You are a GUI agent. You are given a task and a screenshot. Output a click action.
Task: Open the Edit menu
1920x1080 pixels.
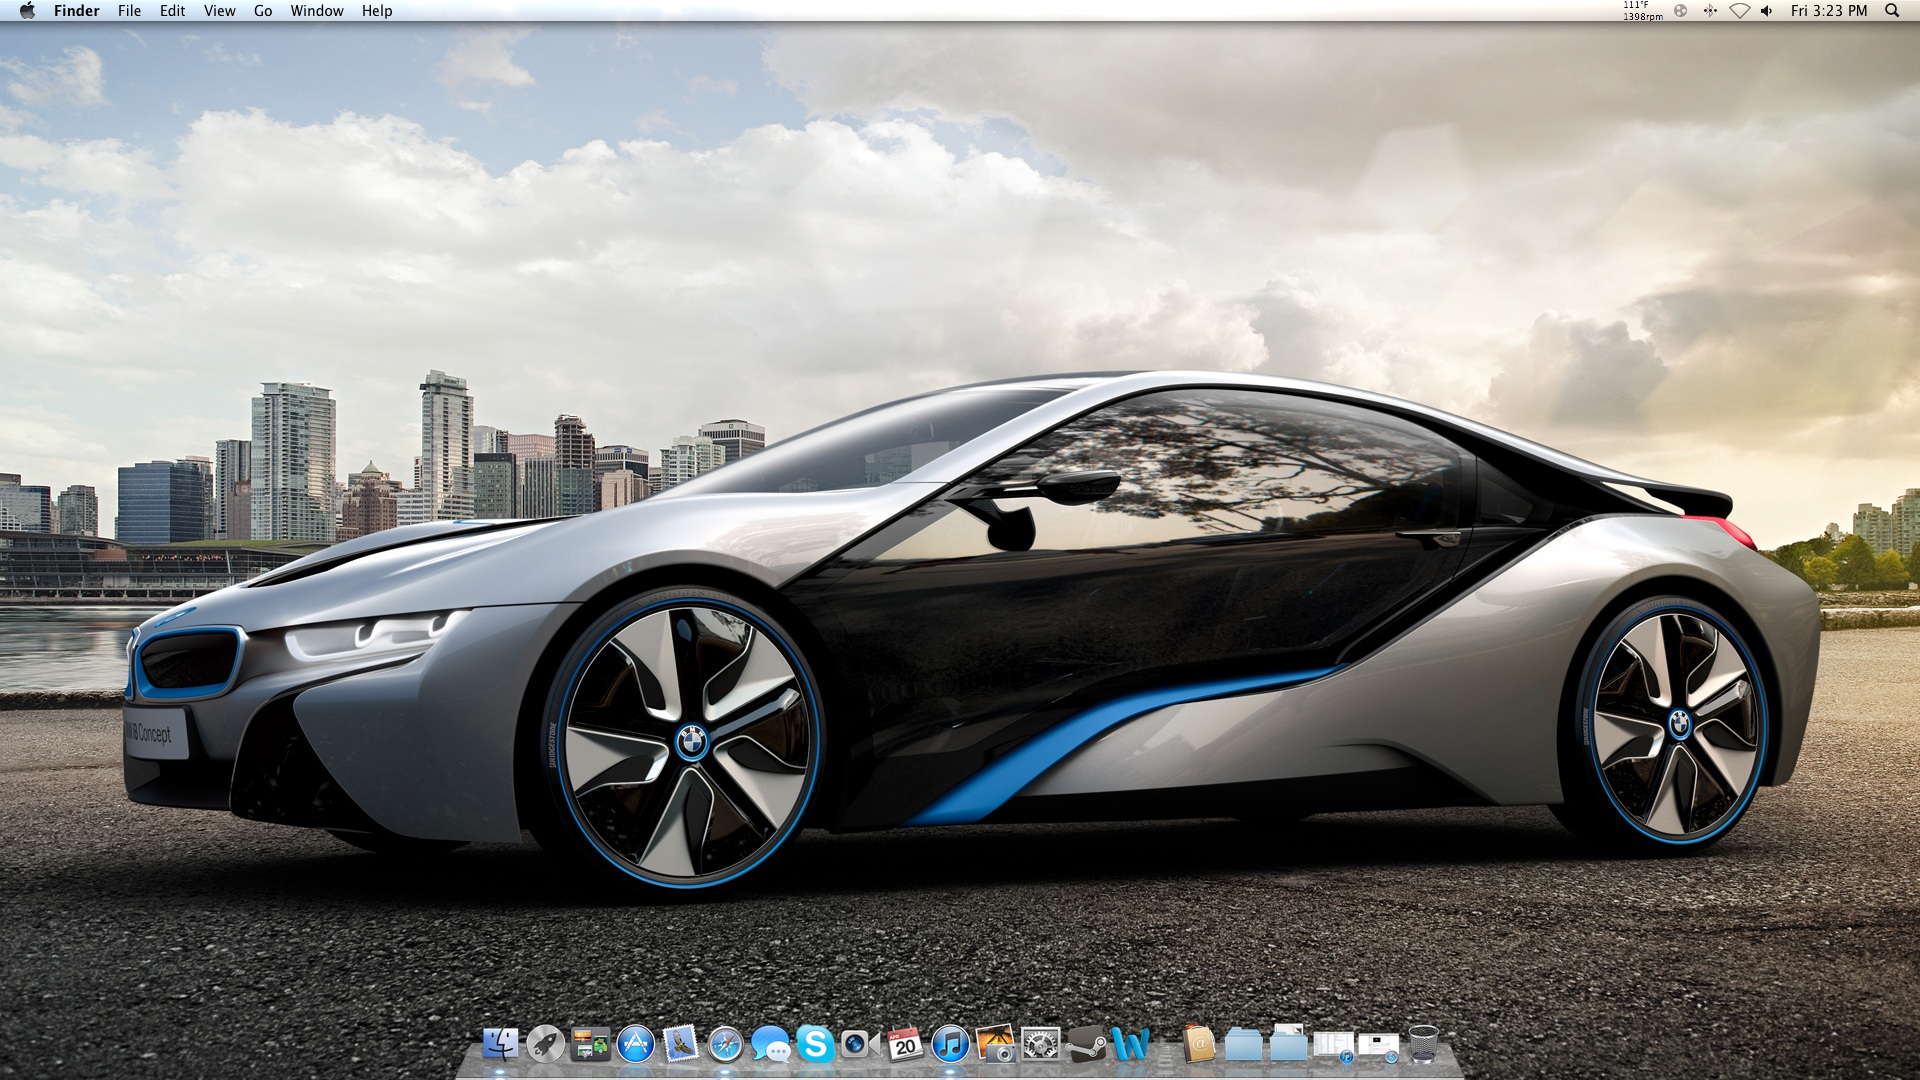172,11
